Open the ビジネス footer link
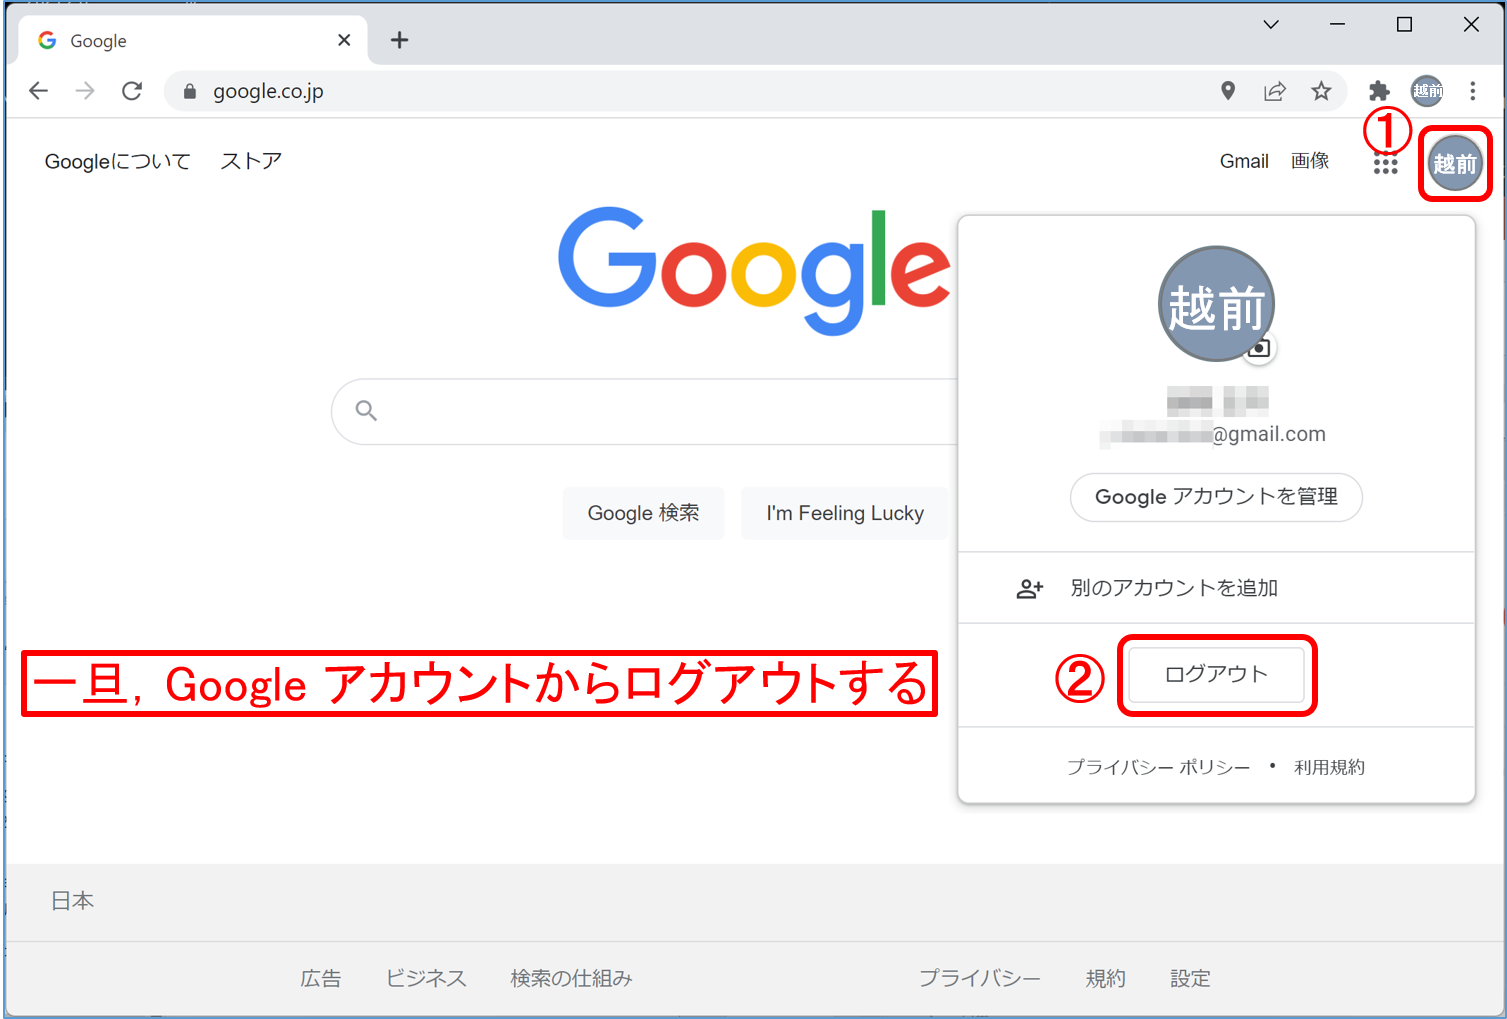1507x1019 pixels. [426, 978]
